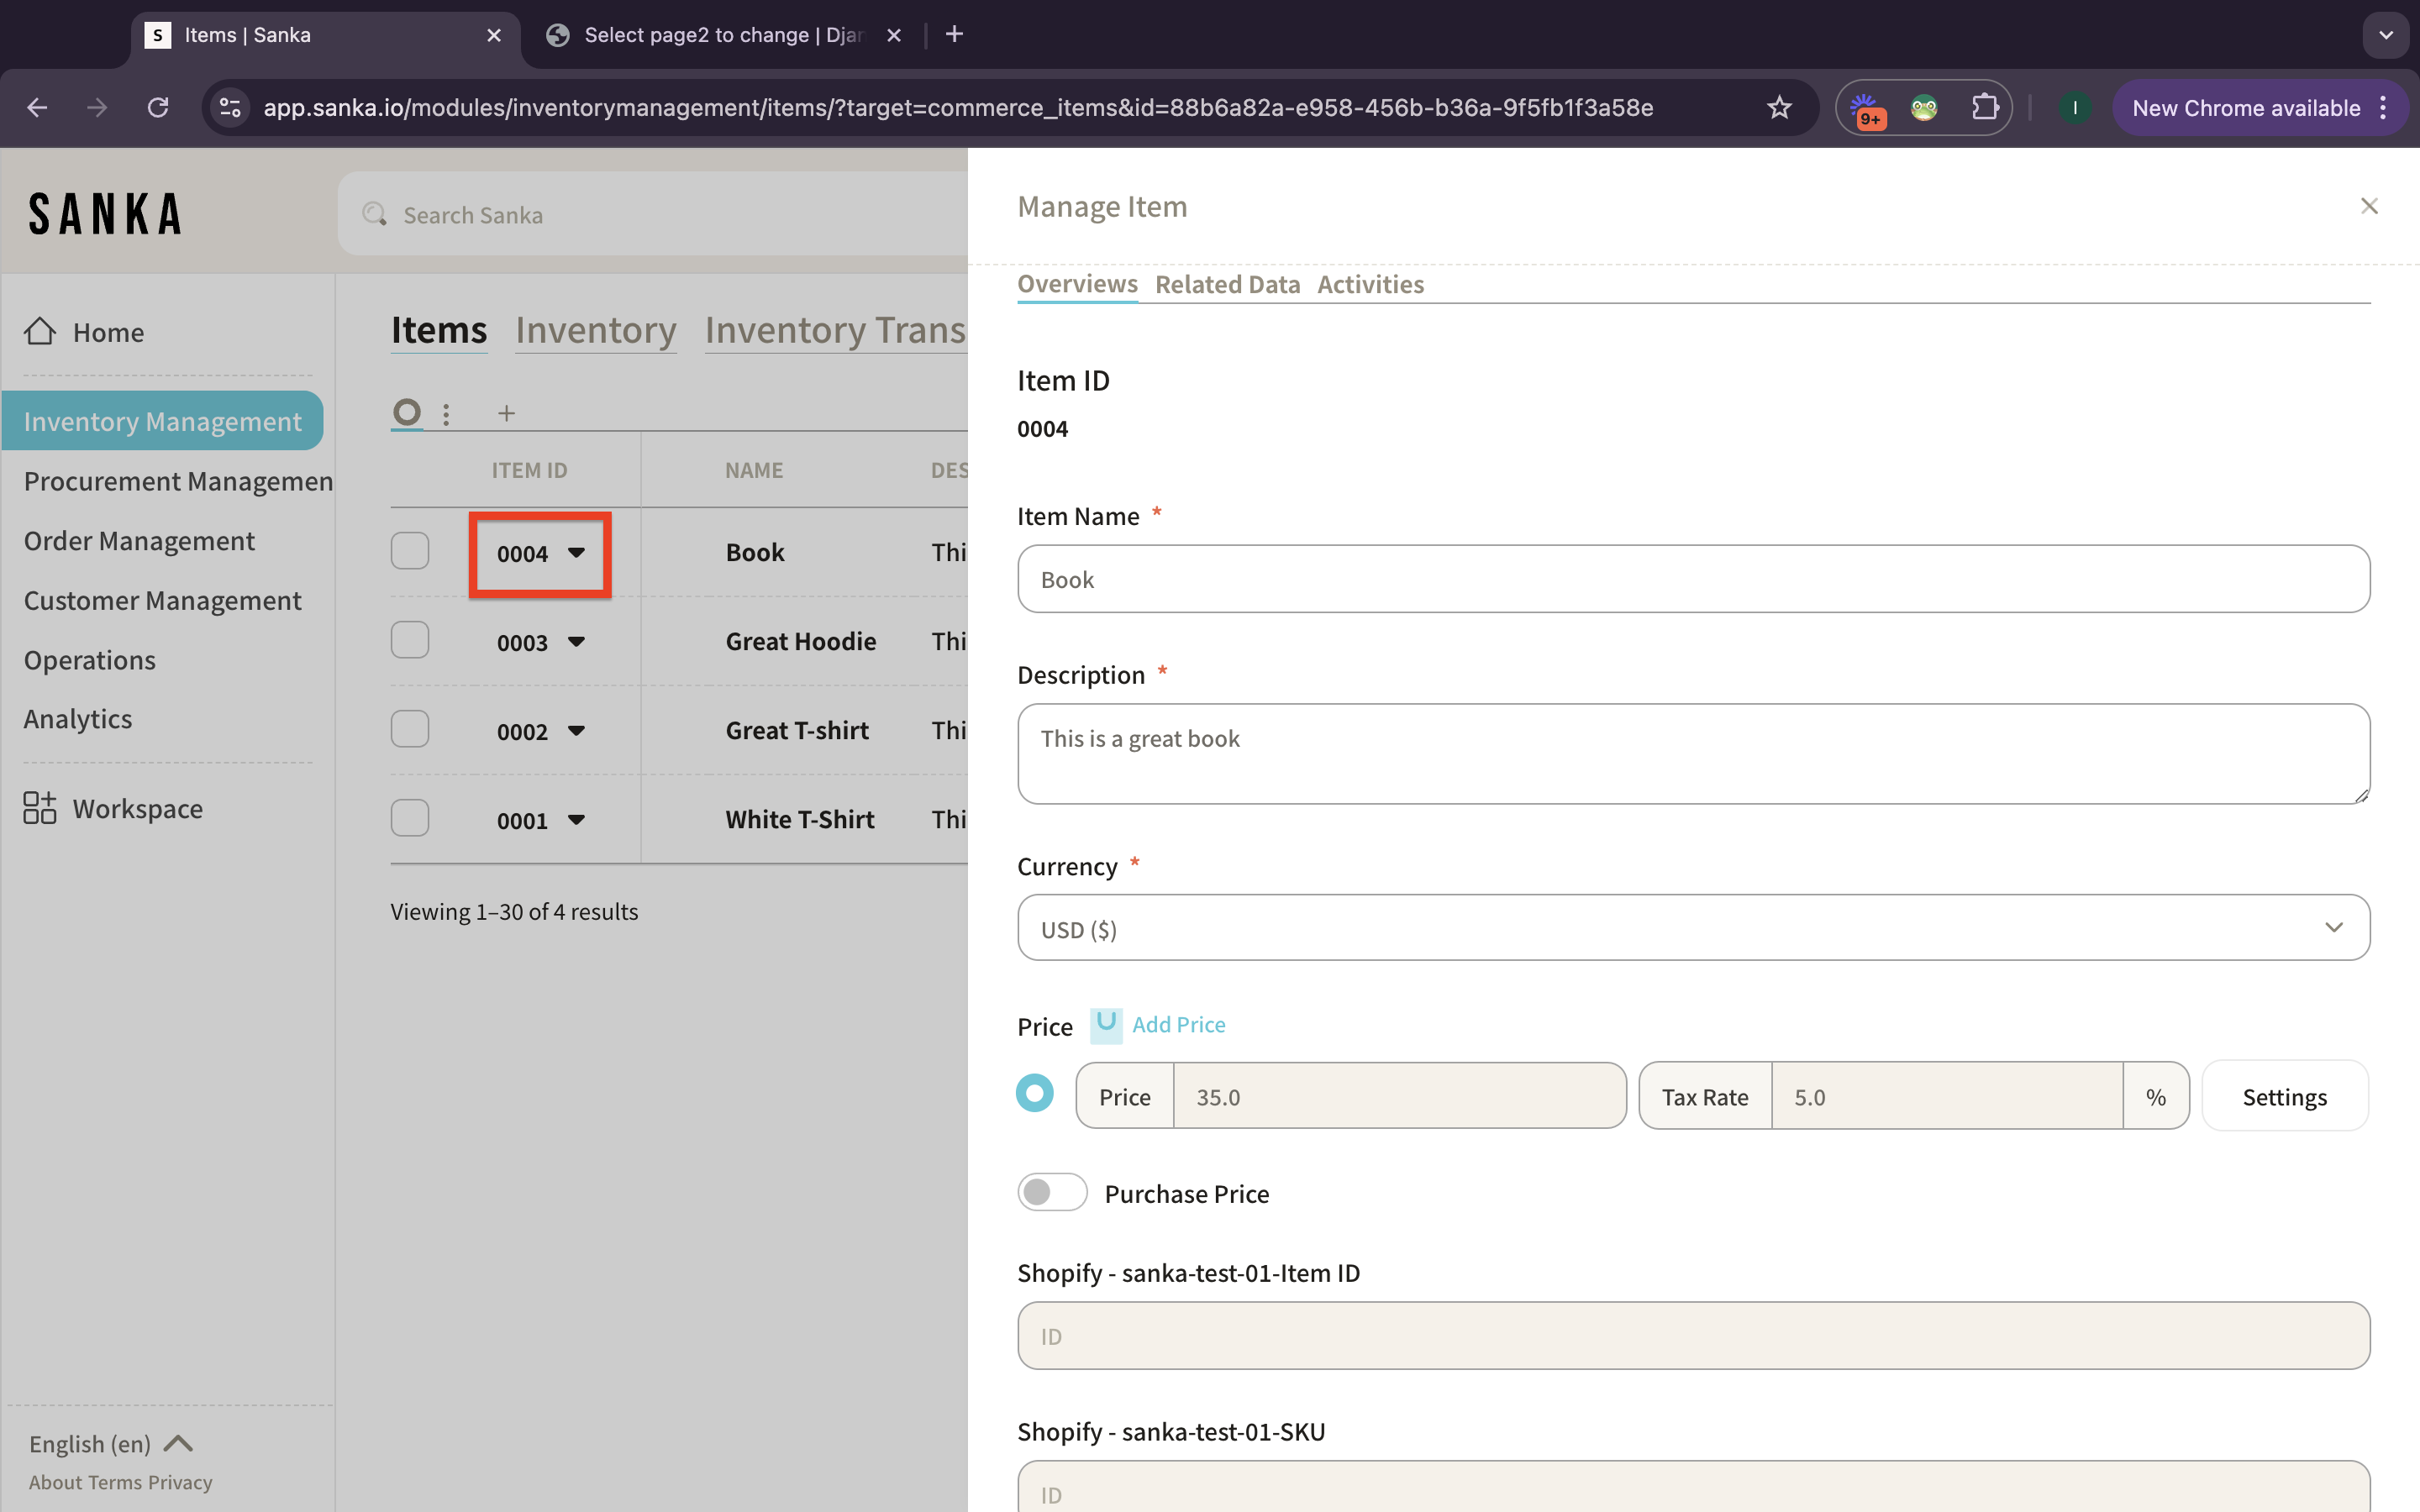Click the plus icon to add view
2420x1512 pixels.
point(506,413)
